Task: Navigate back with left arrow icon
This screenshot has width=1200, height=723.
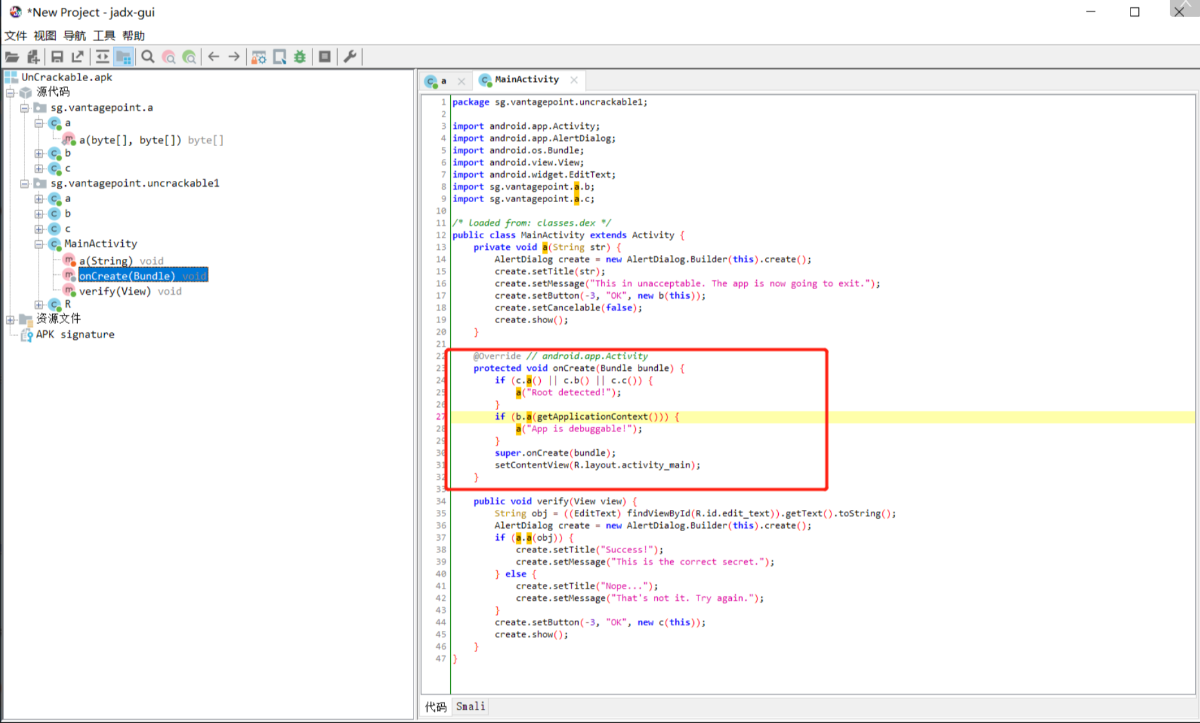Action: 213,57
